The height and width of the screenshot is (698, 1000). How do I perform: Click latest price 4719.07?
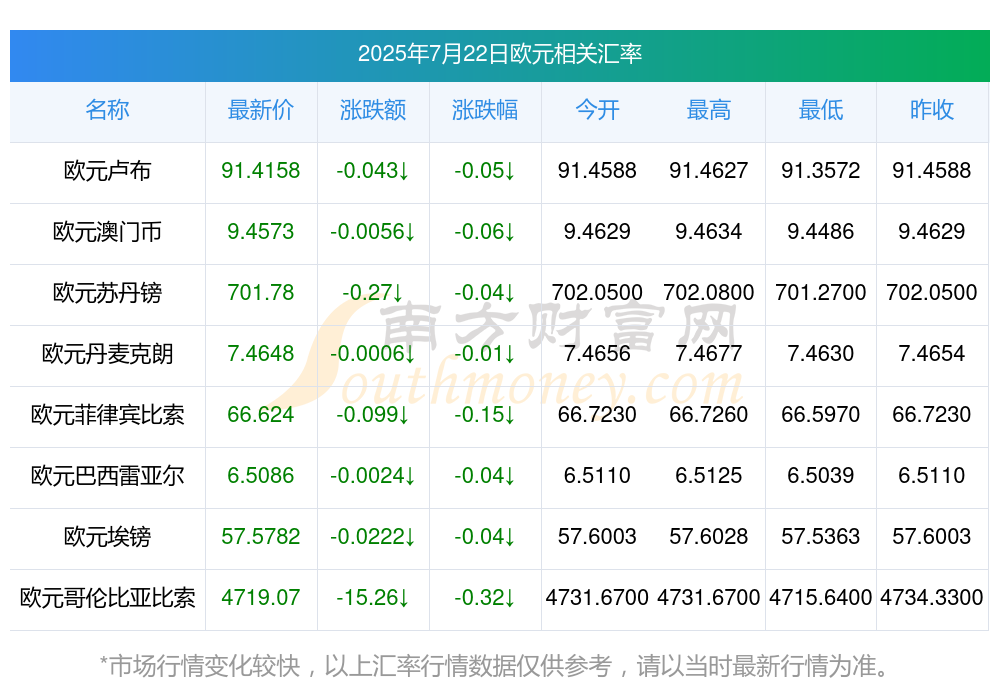tap(260, 598)
